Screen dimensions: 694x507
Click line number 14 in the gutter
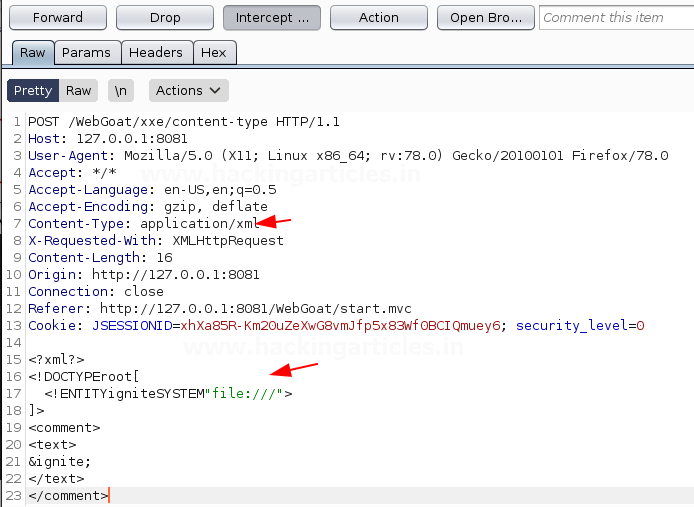[14, 343]
